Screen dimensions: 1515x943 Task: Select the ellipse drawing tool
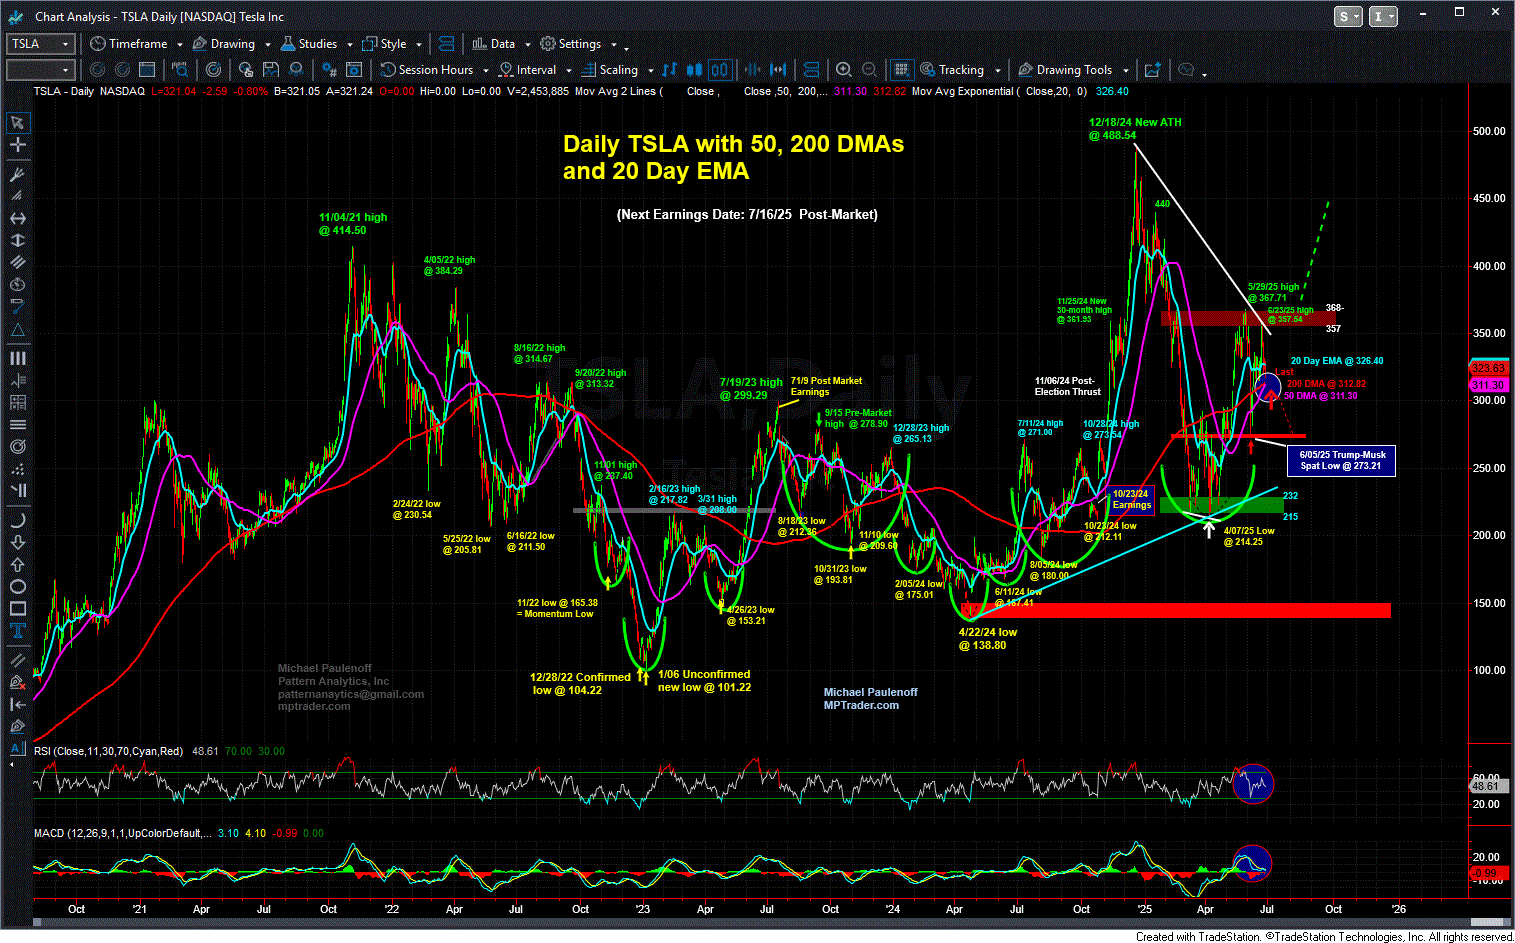(x=18, y=586)
